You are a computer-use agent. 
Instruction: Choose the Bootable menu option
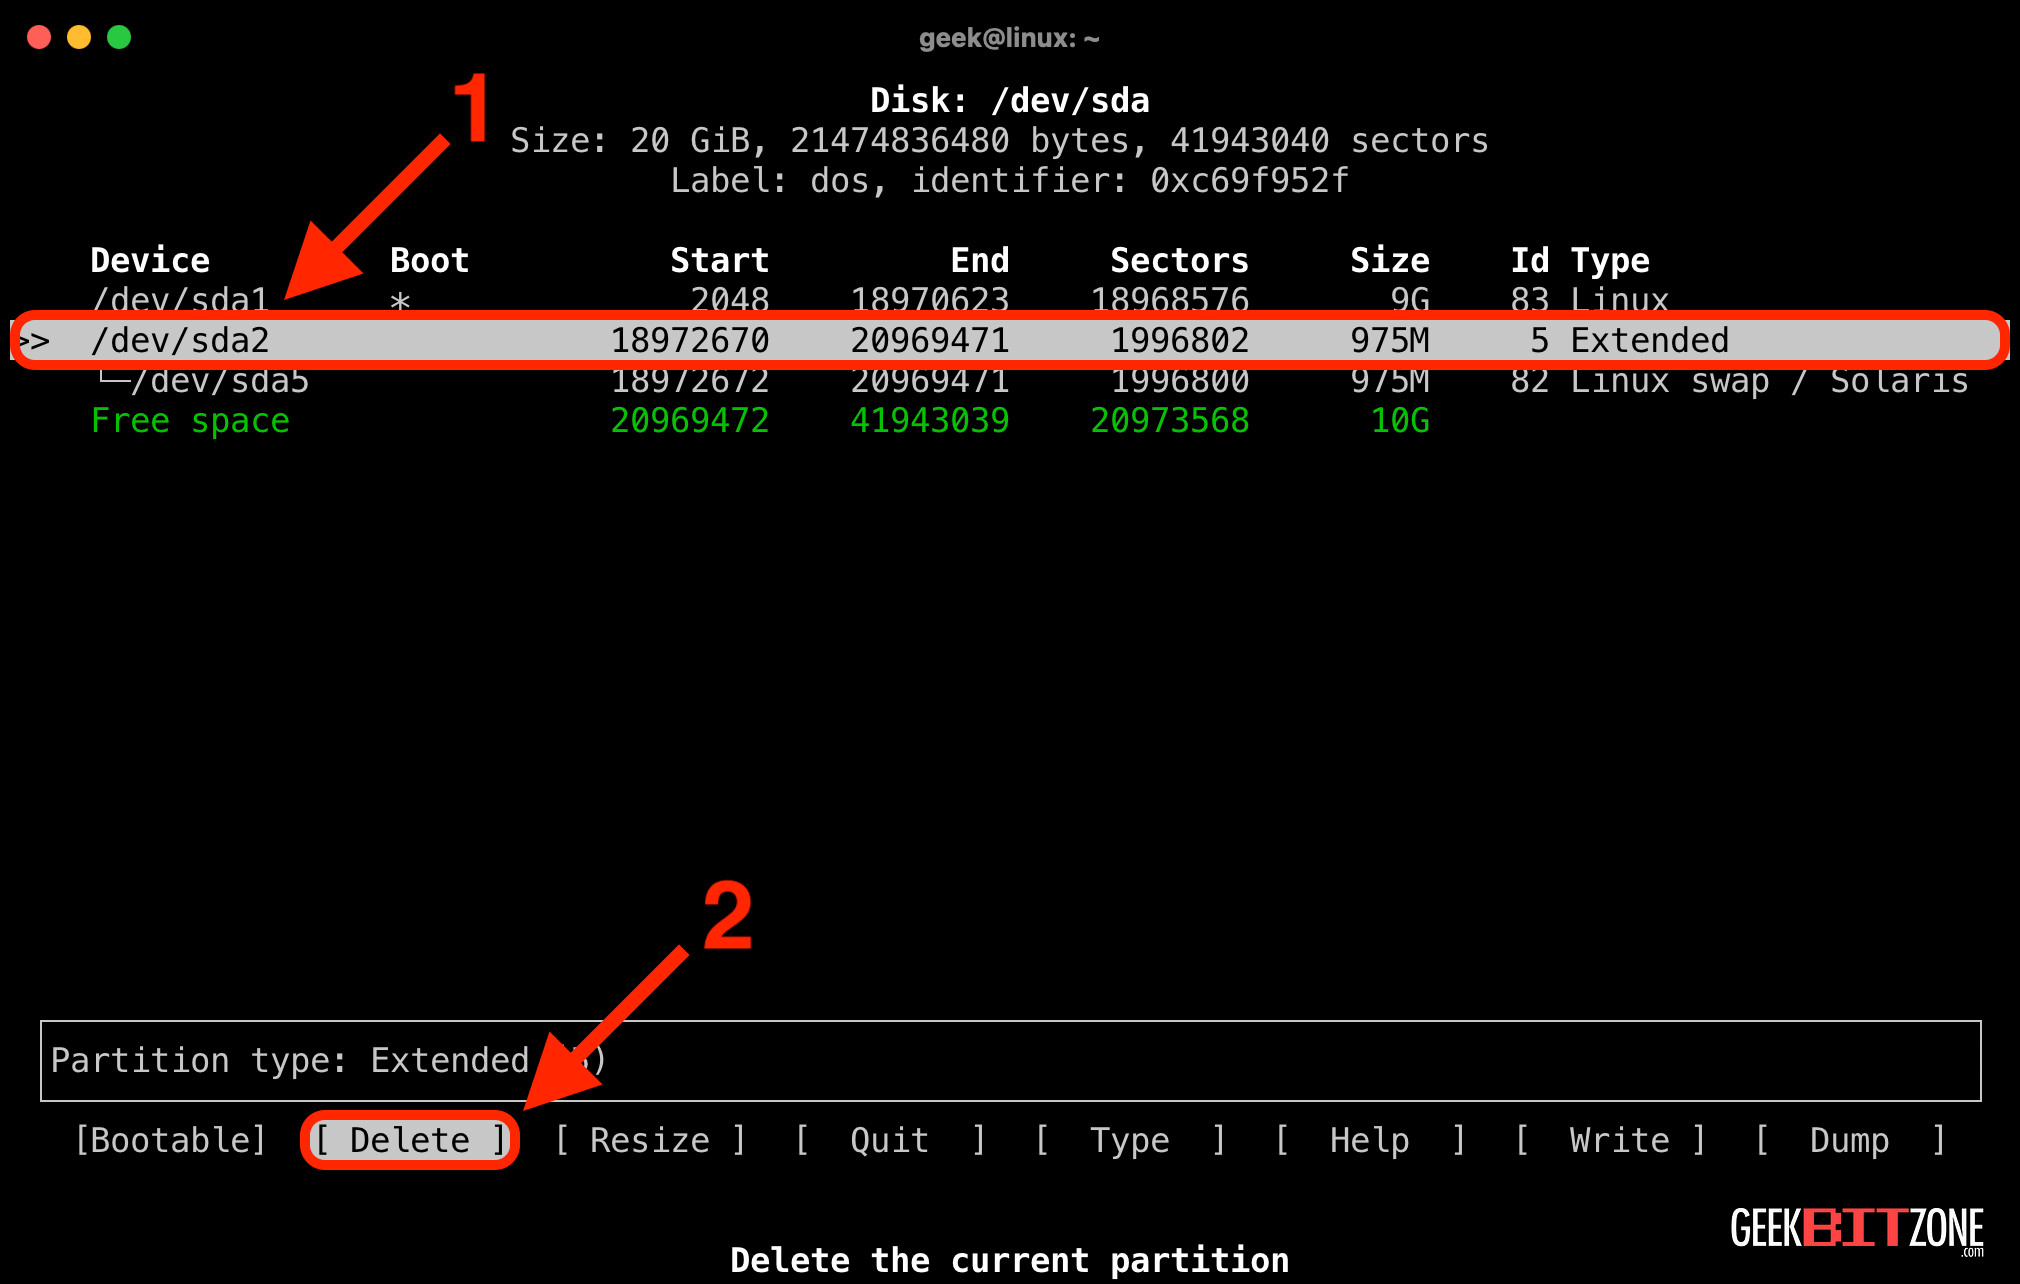click(169, 1139)
